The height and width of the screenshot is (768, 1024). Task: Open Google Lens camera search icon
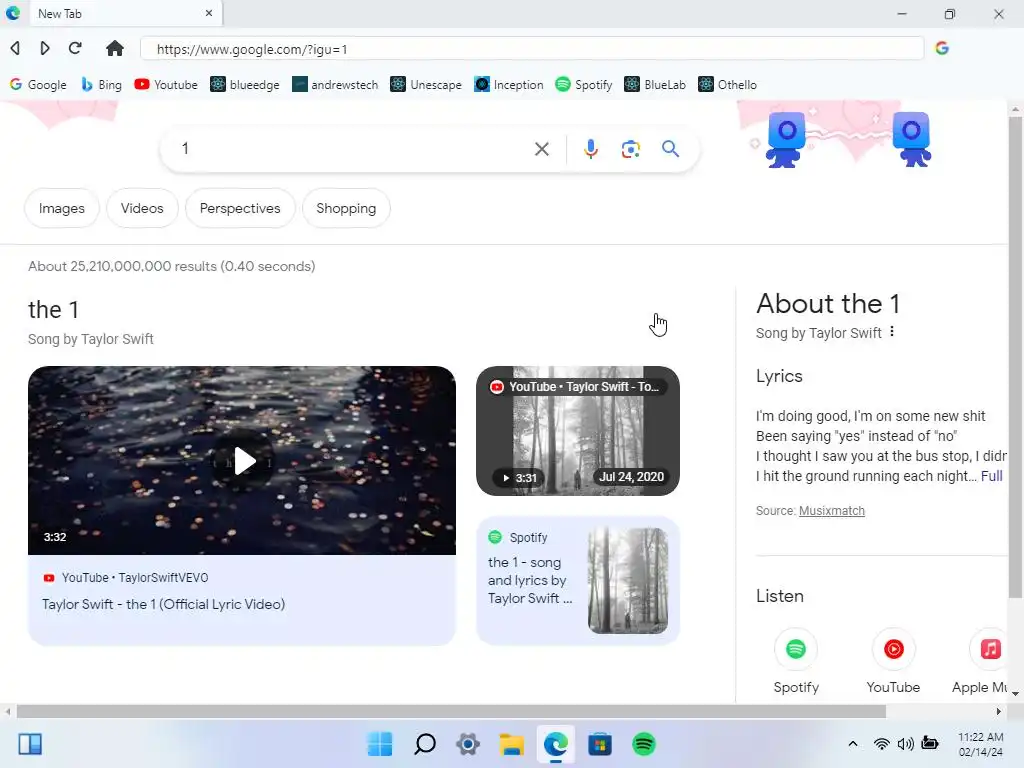coord(630,149)
